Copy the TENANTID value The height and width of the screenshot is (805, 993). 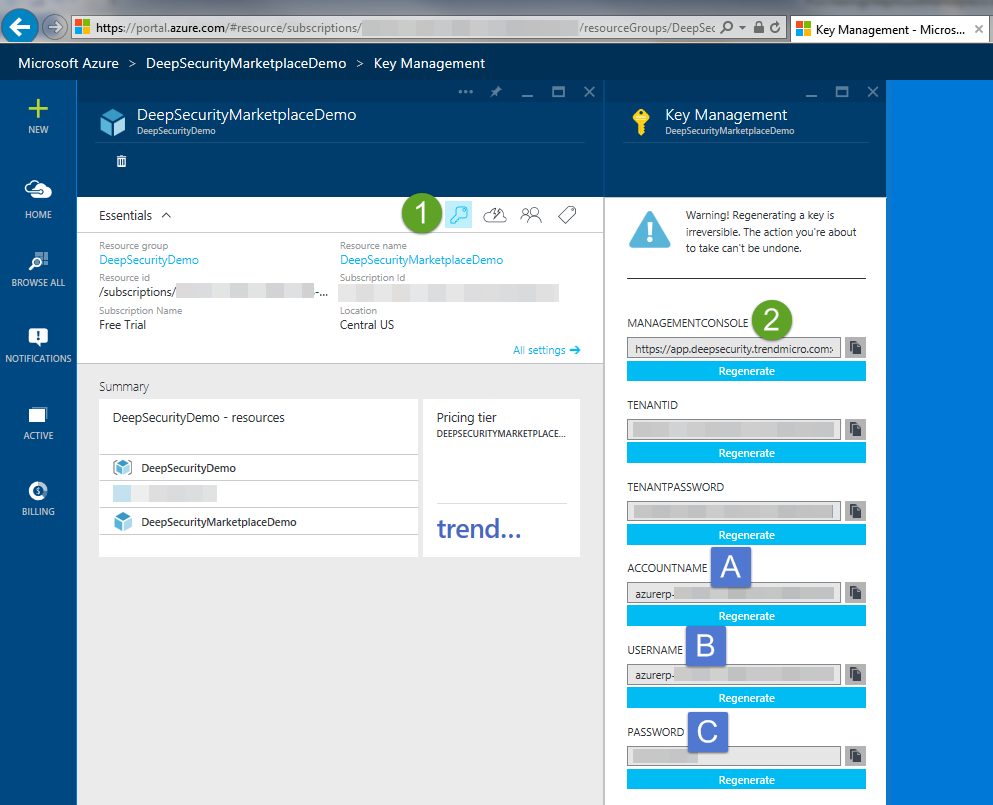(x=855, y=429)
